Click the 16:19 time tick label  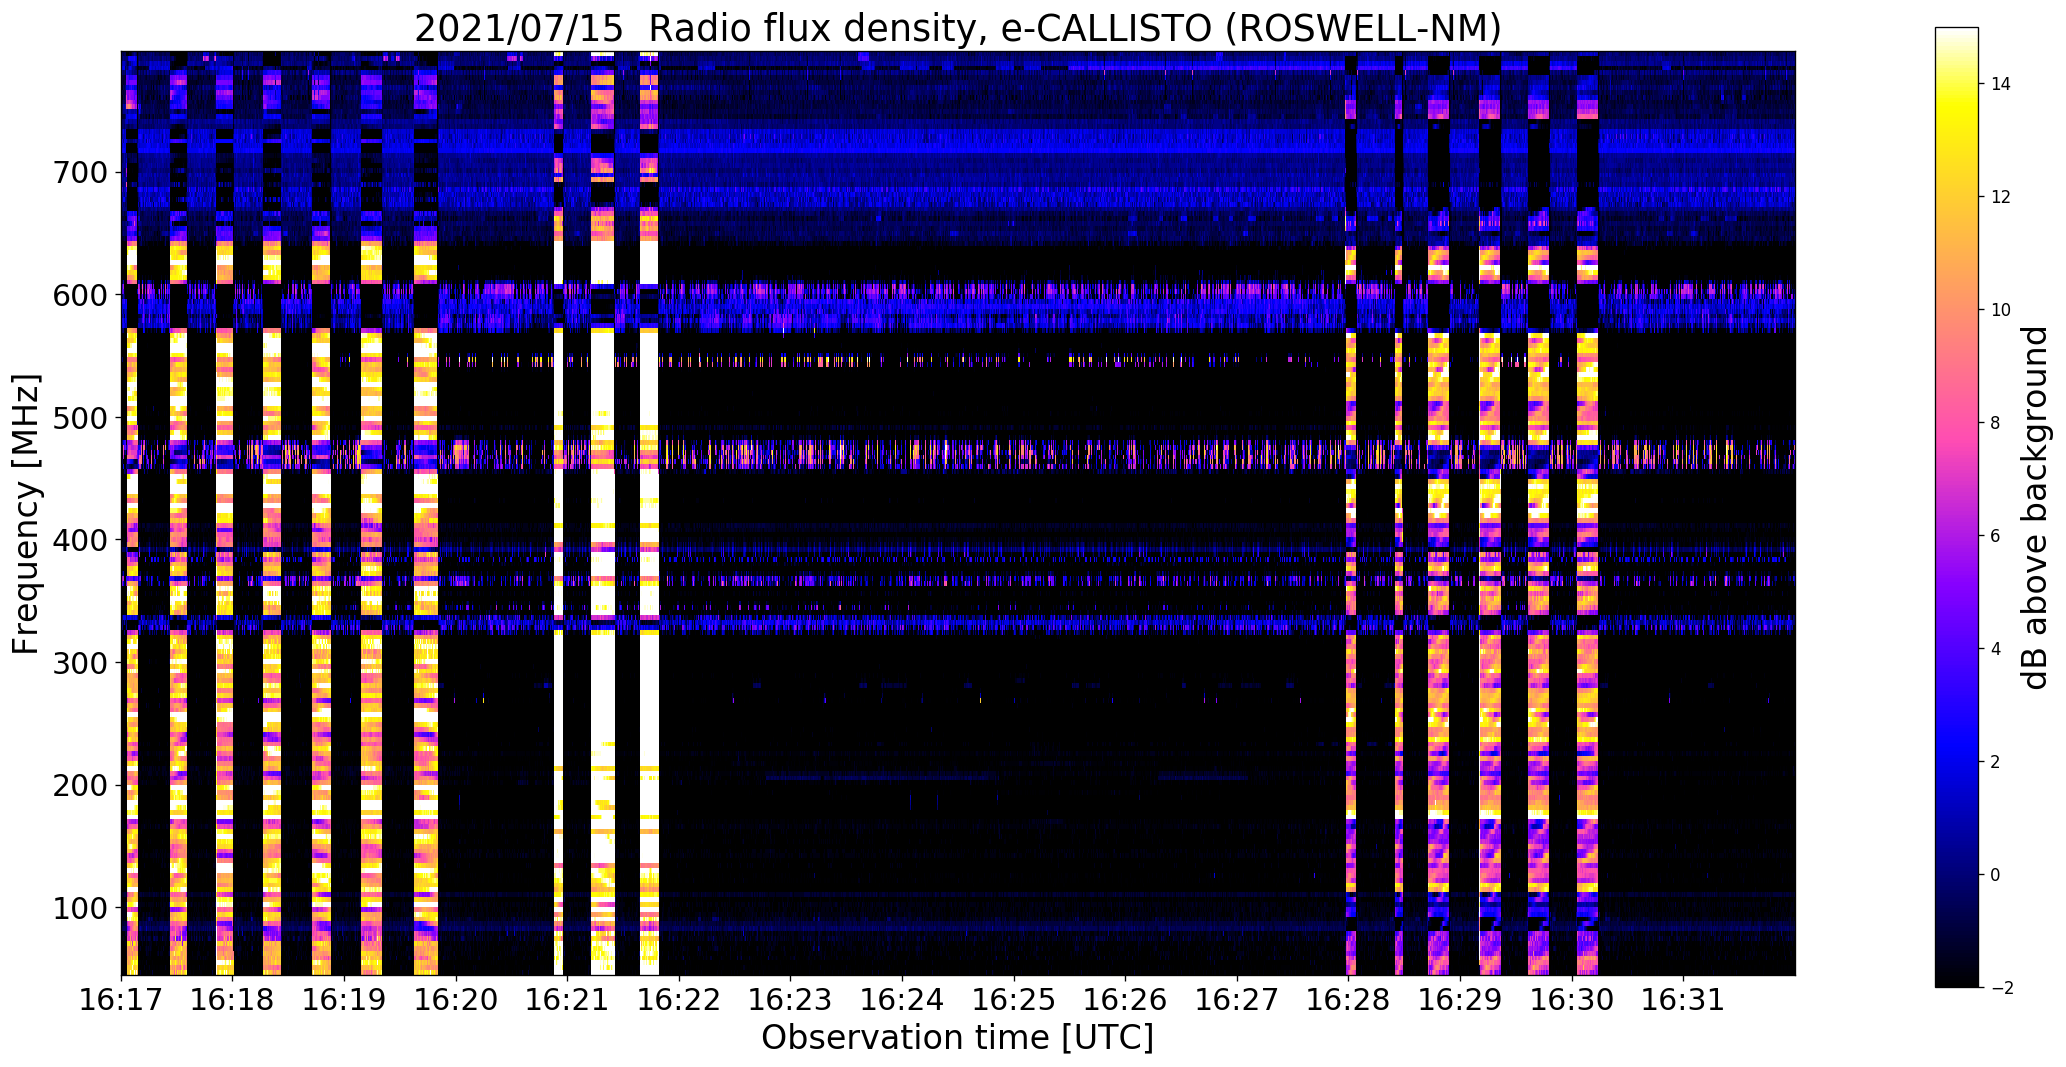344,999
